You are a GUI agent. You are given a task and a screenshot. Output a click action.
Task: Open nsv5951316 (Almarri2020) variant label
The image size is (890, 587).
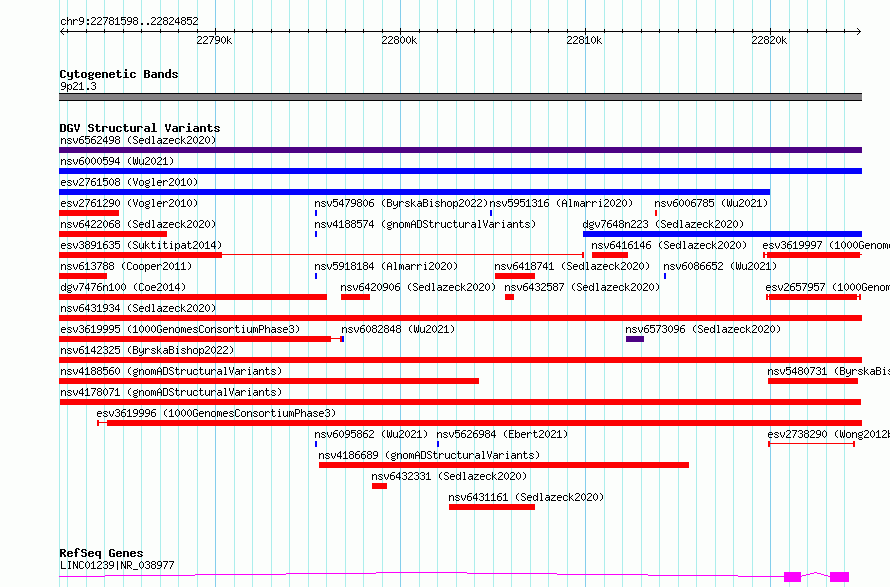pyautogui.click(x=561, y=203)
